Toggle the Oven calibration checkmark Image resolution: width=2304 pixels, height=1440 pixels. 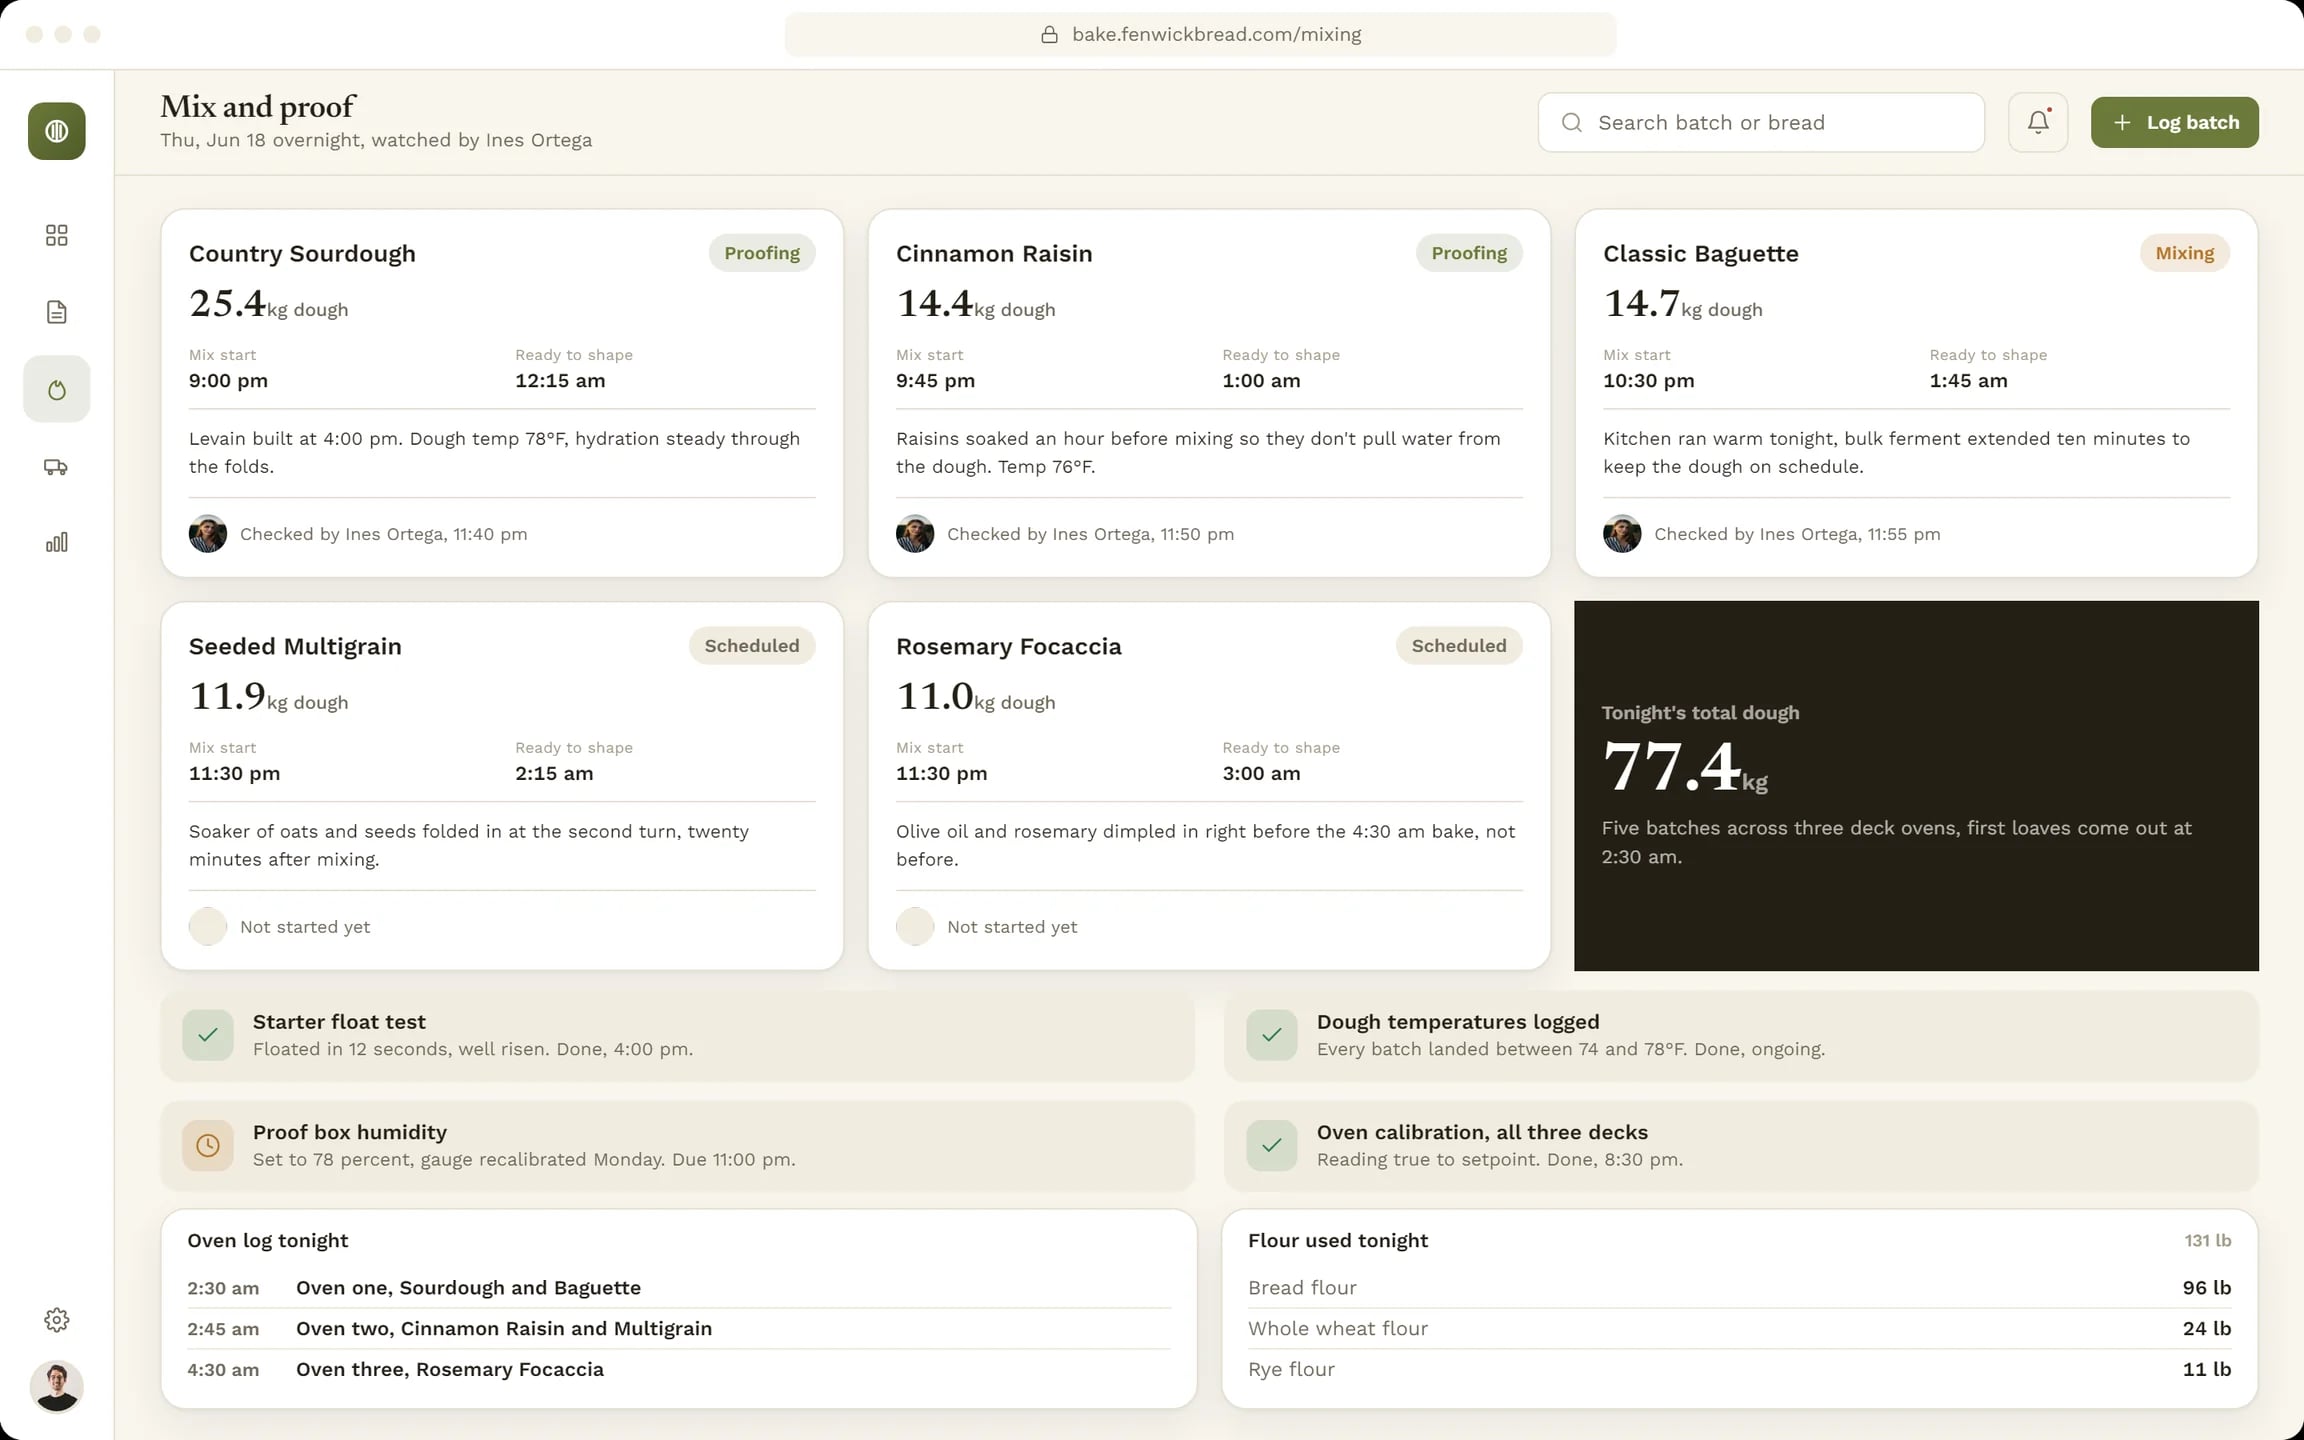(x=1272, y=1145)
